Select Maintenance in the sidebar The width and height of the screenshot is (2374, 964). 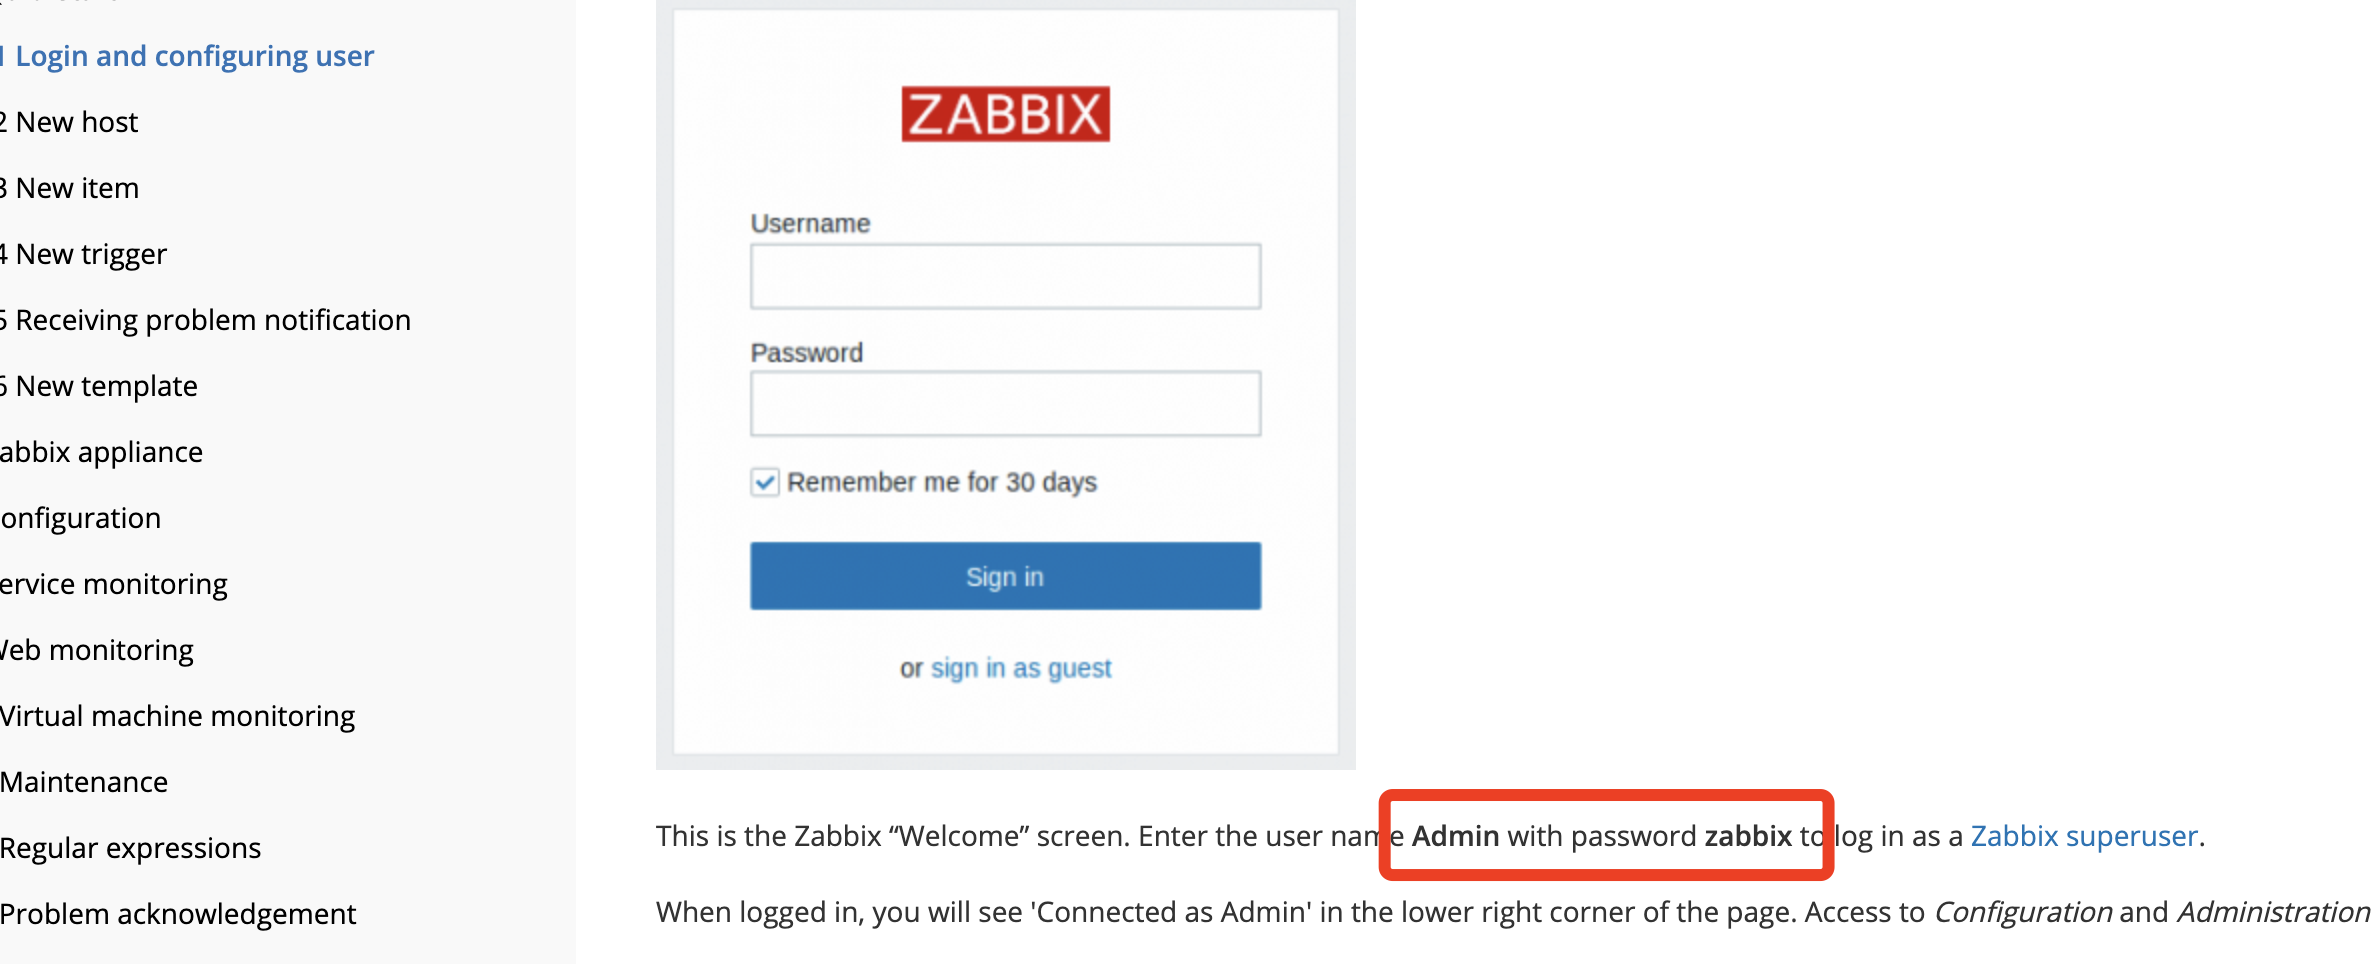(84, 782)
